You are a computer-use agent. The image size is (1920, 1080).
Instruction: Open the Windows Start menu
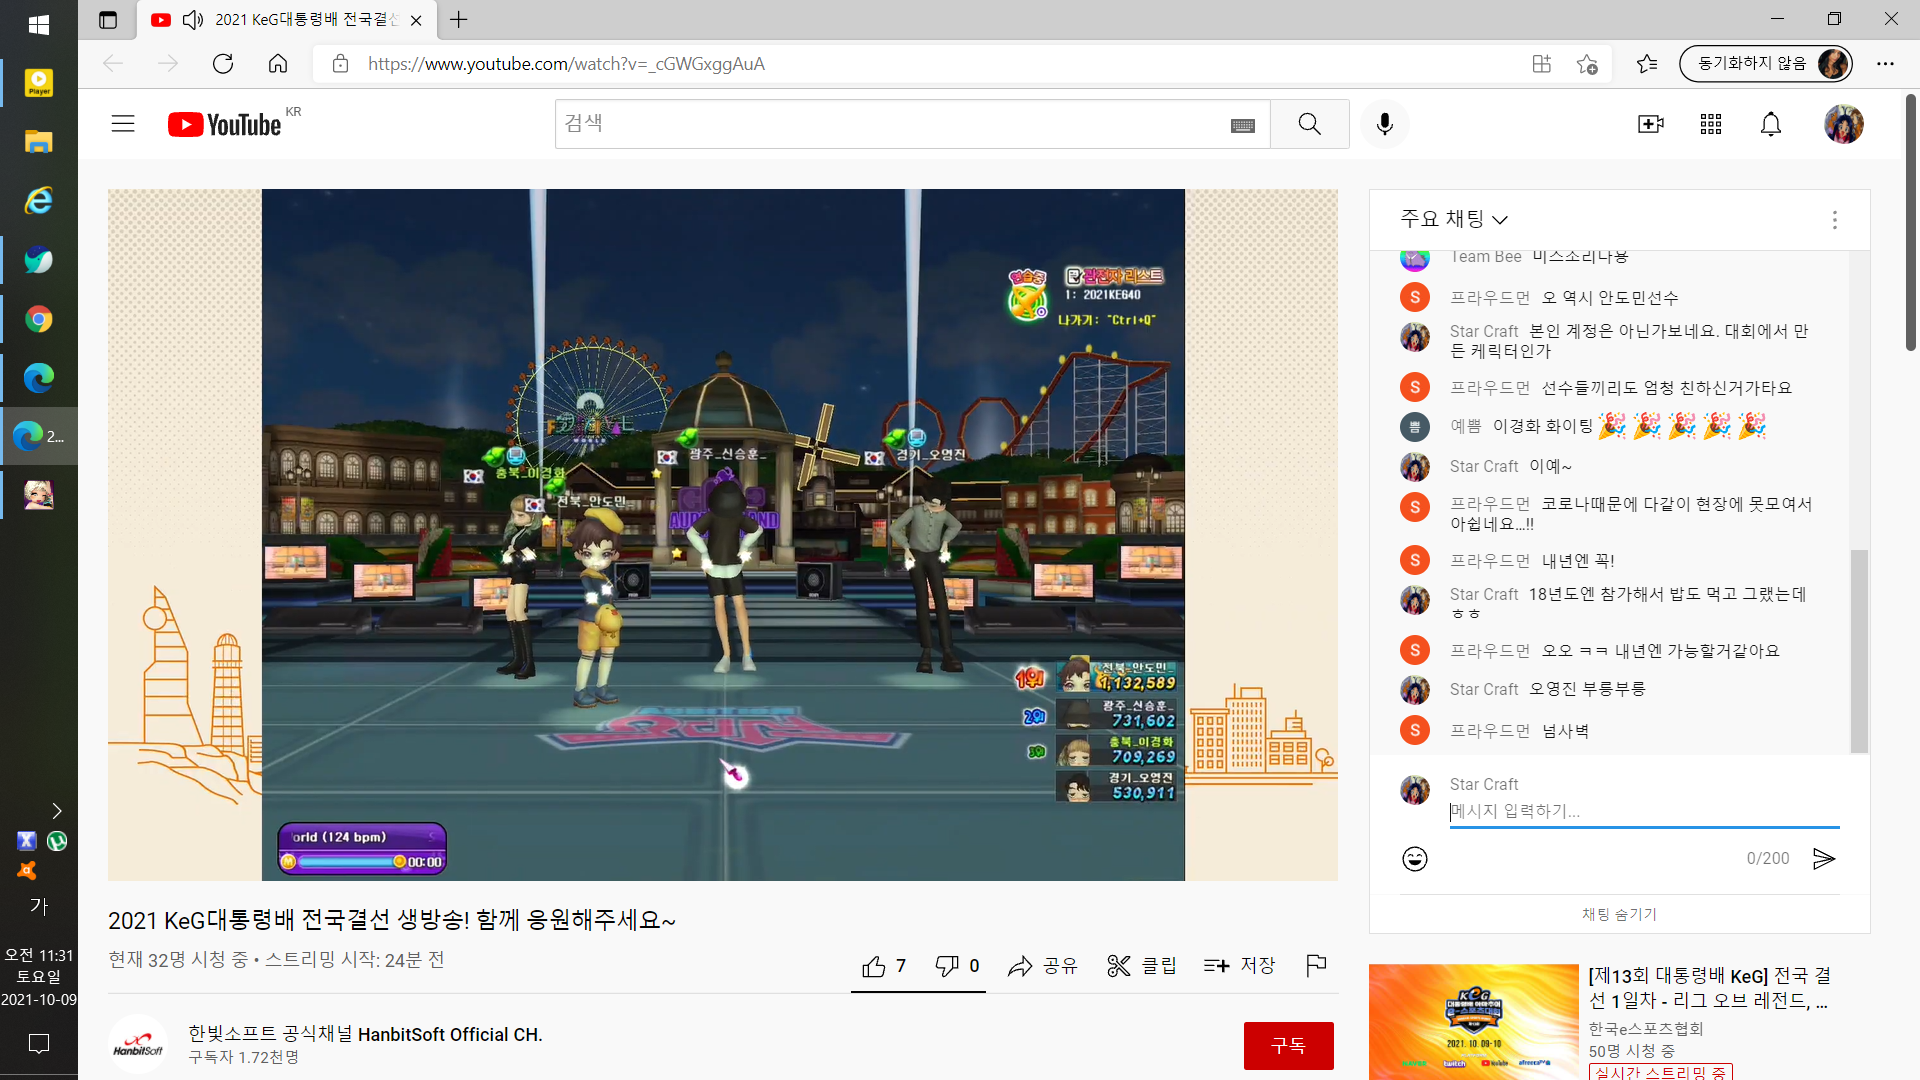[x=39, y=25]
